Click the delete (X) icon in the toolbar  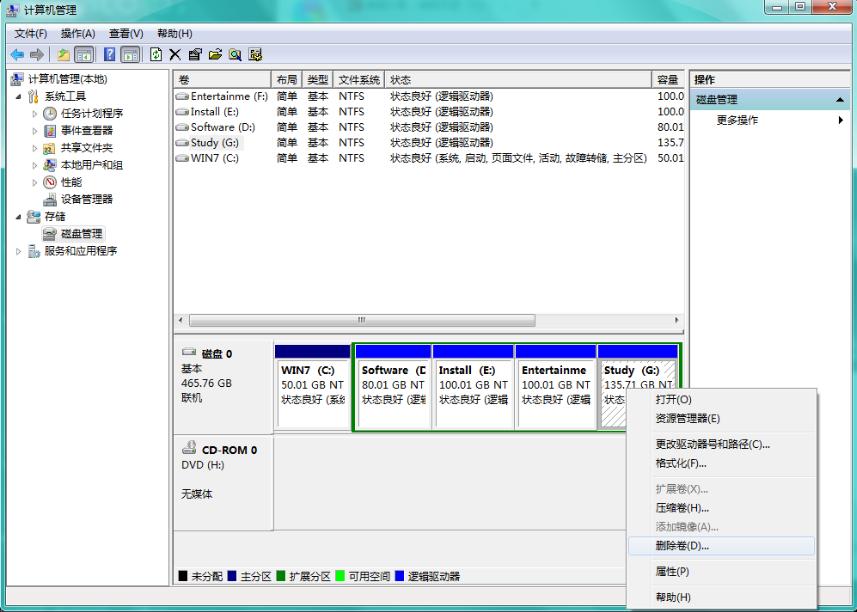pos(174,55)
